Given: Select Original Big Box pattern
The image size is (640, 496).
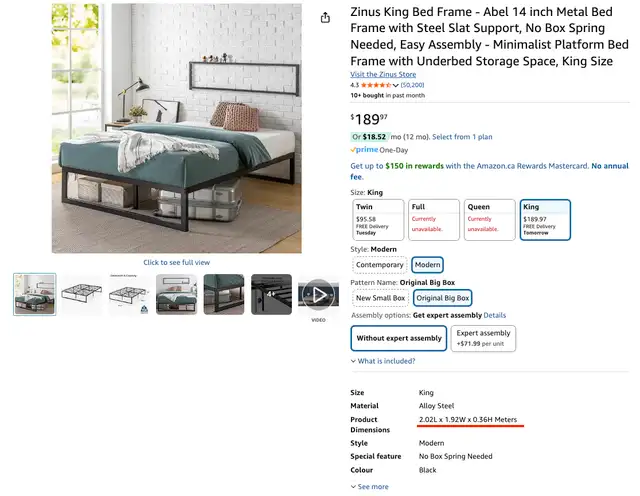Looking at the screenshot, I should (443, 298).
